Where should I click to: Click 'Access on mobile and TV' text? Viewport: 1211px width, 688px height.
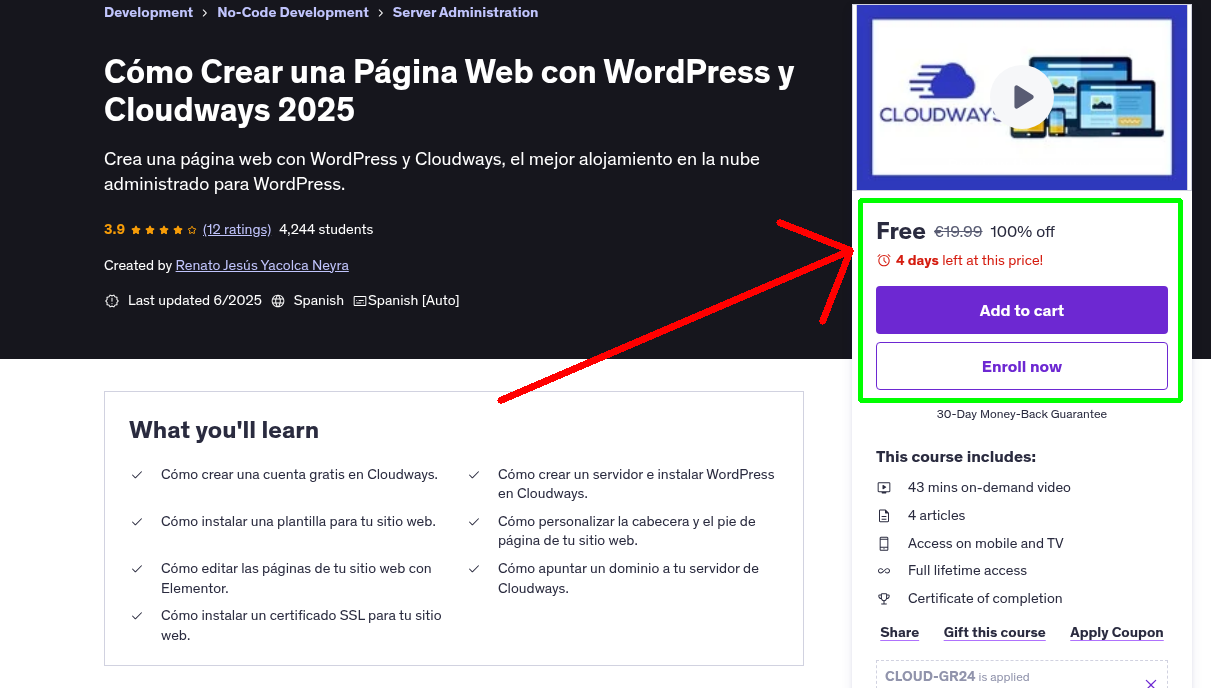click(986, 544)
